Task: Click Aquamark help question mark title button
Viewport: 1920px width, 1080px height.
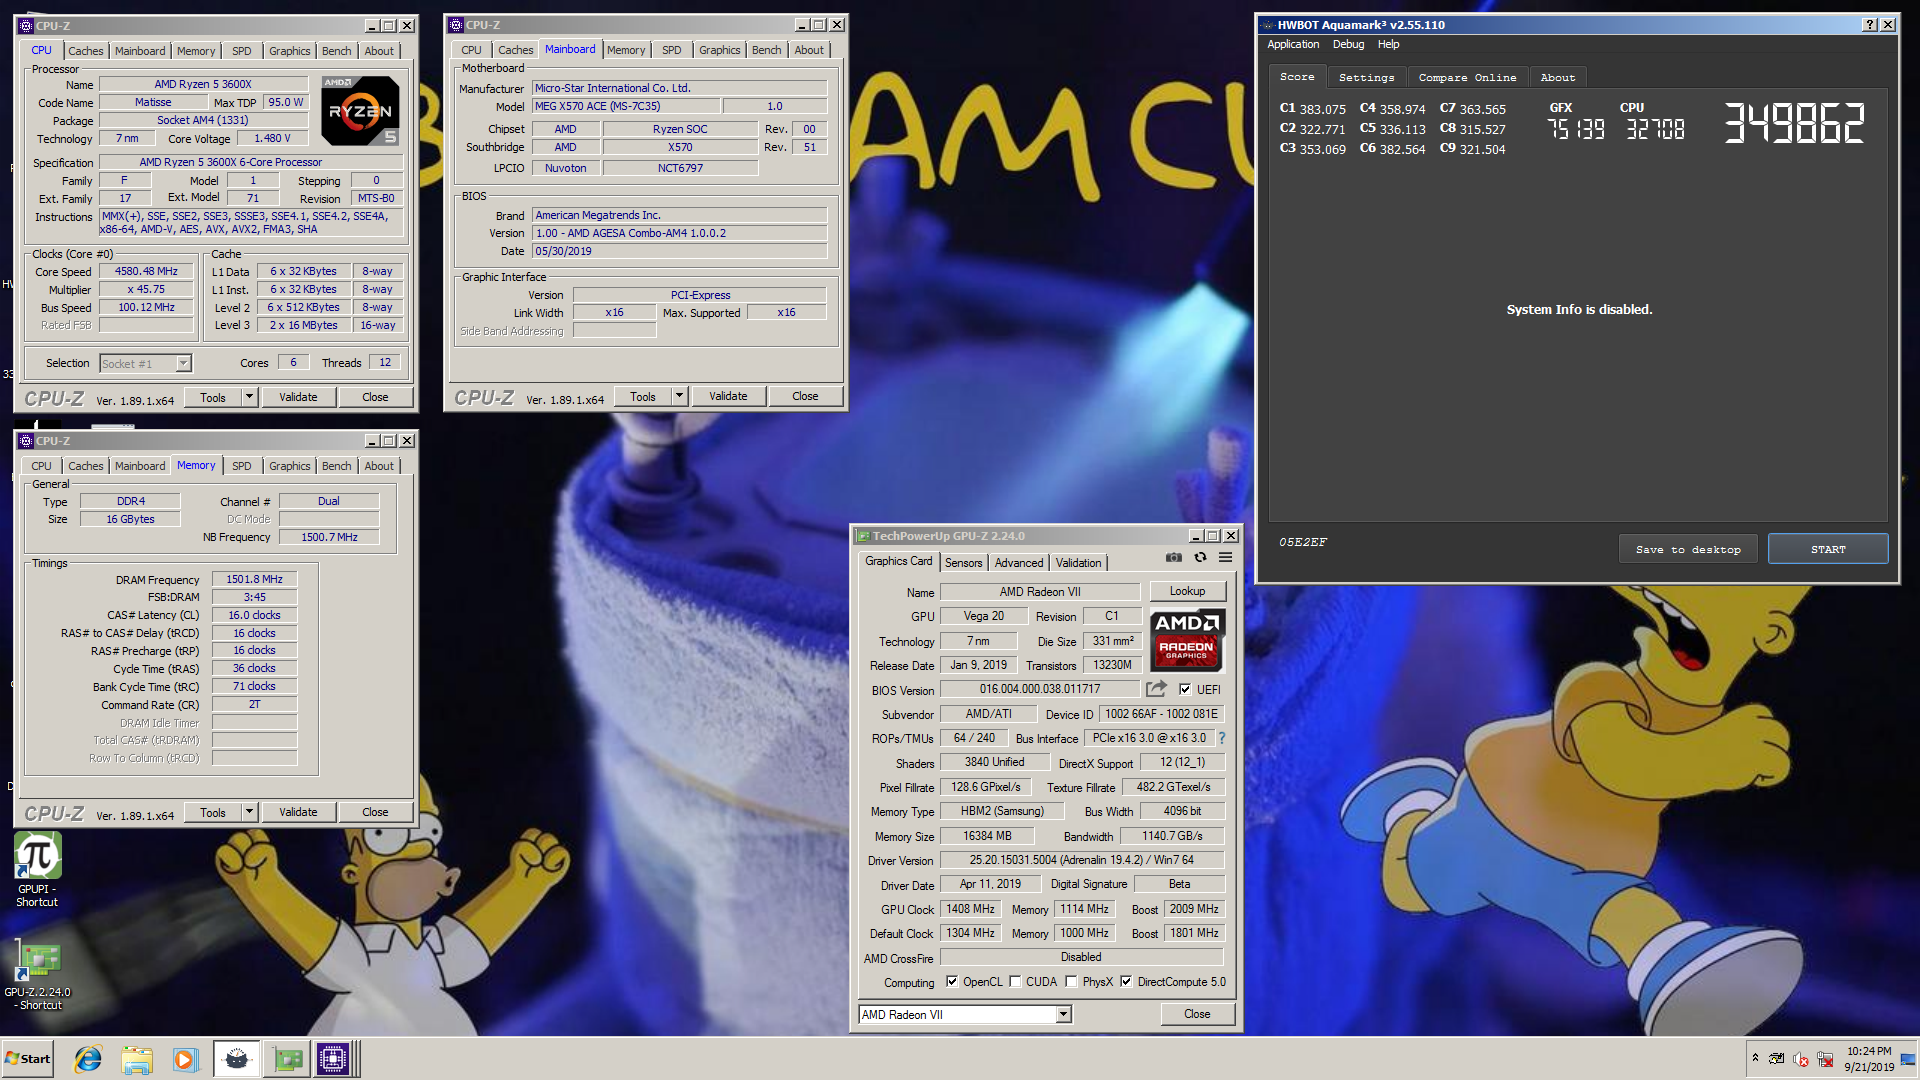Action: (1870, 25)
